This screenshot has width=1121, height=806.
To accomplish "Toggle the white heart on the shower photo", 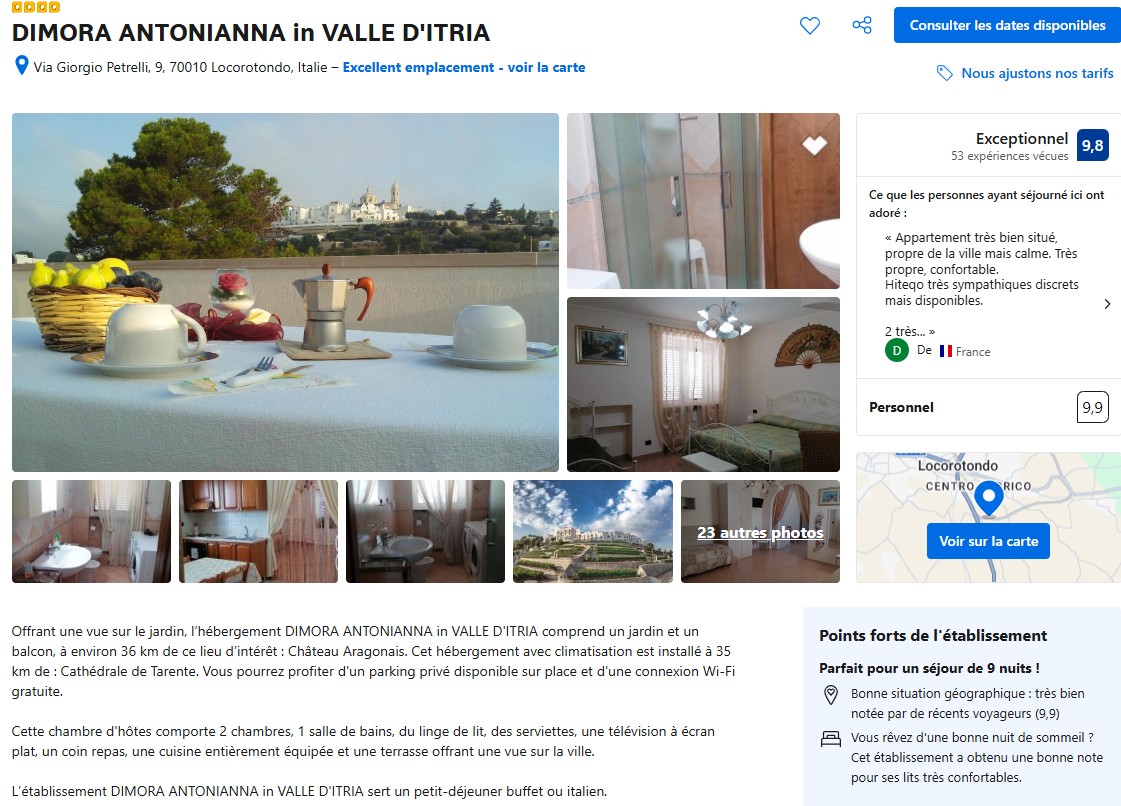I will (x=814, y=144).
